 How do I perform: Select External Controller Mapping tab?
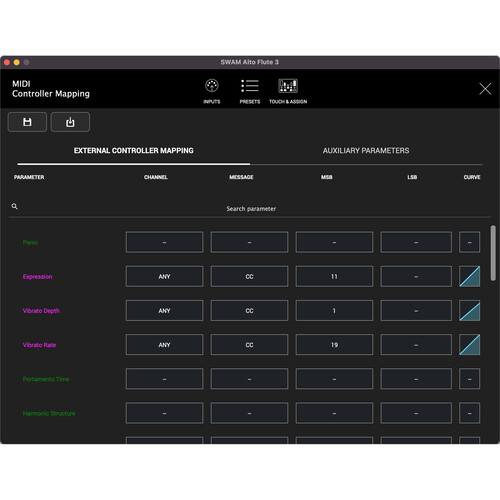click(134, 151)
